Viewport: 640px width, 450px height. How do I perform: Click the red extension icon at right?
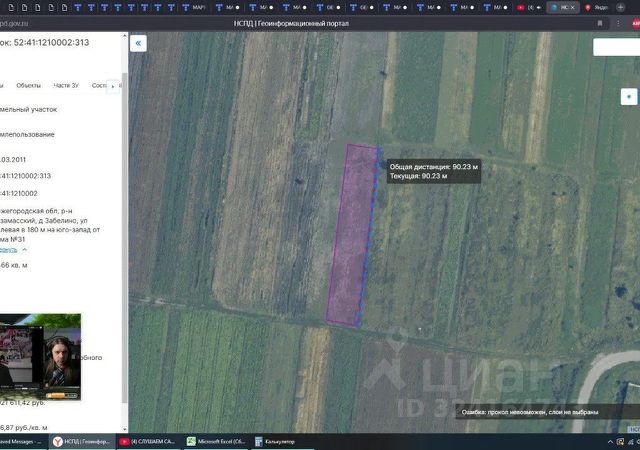point(636,24)
